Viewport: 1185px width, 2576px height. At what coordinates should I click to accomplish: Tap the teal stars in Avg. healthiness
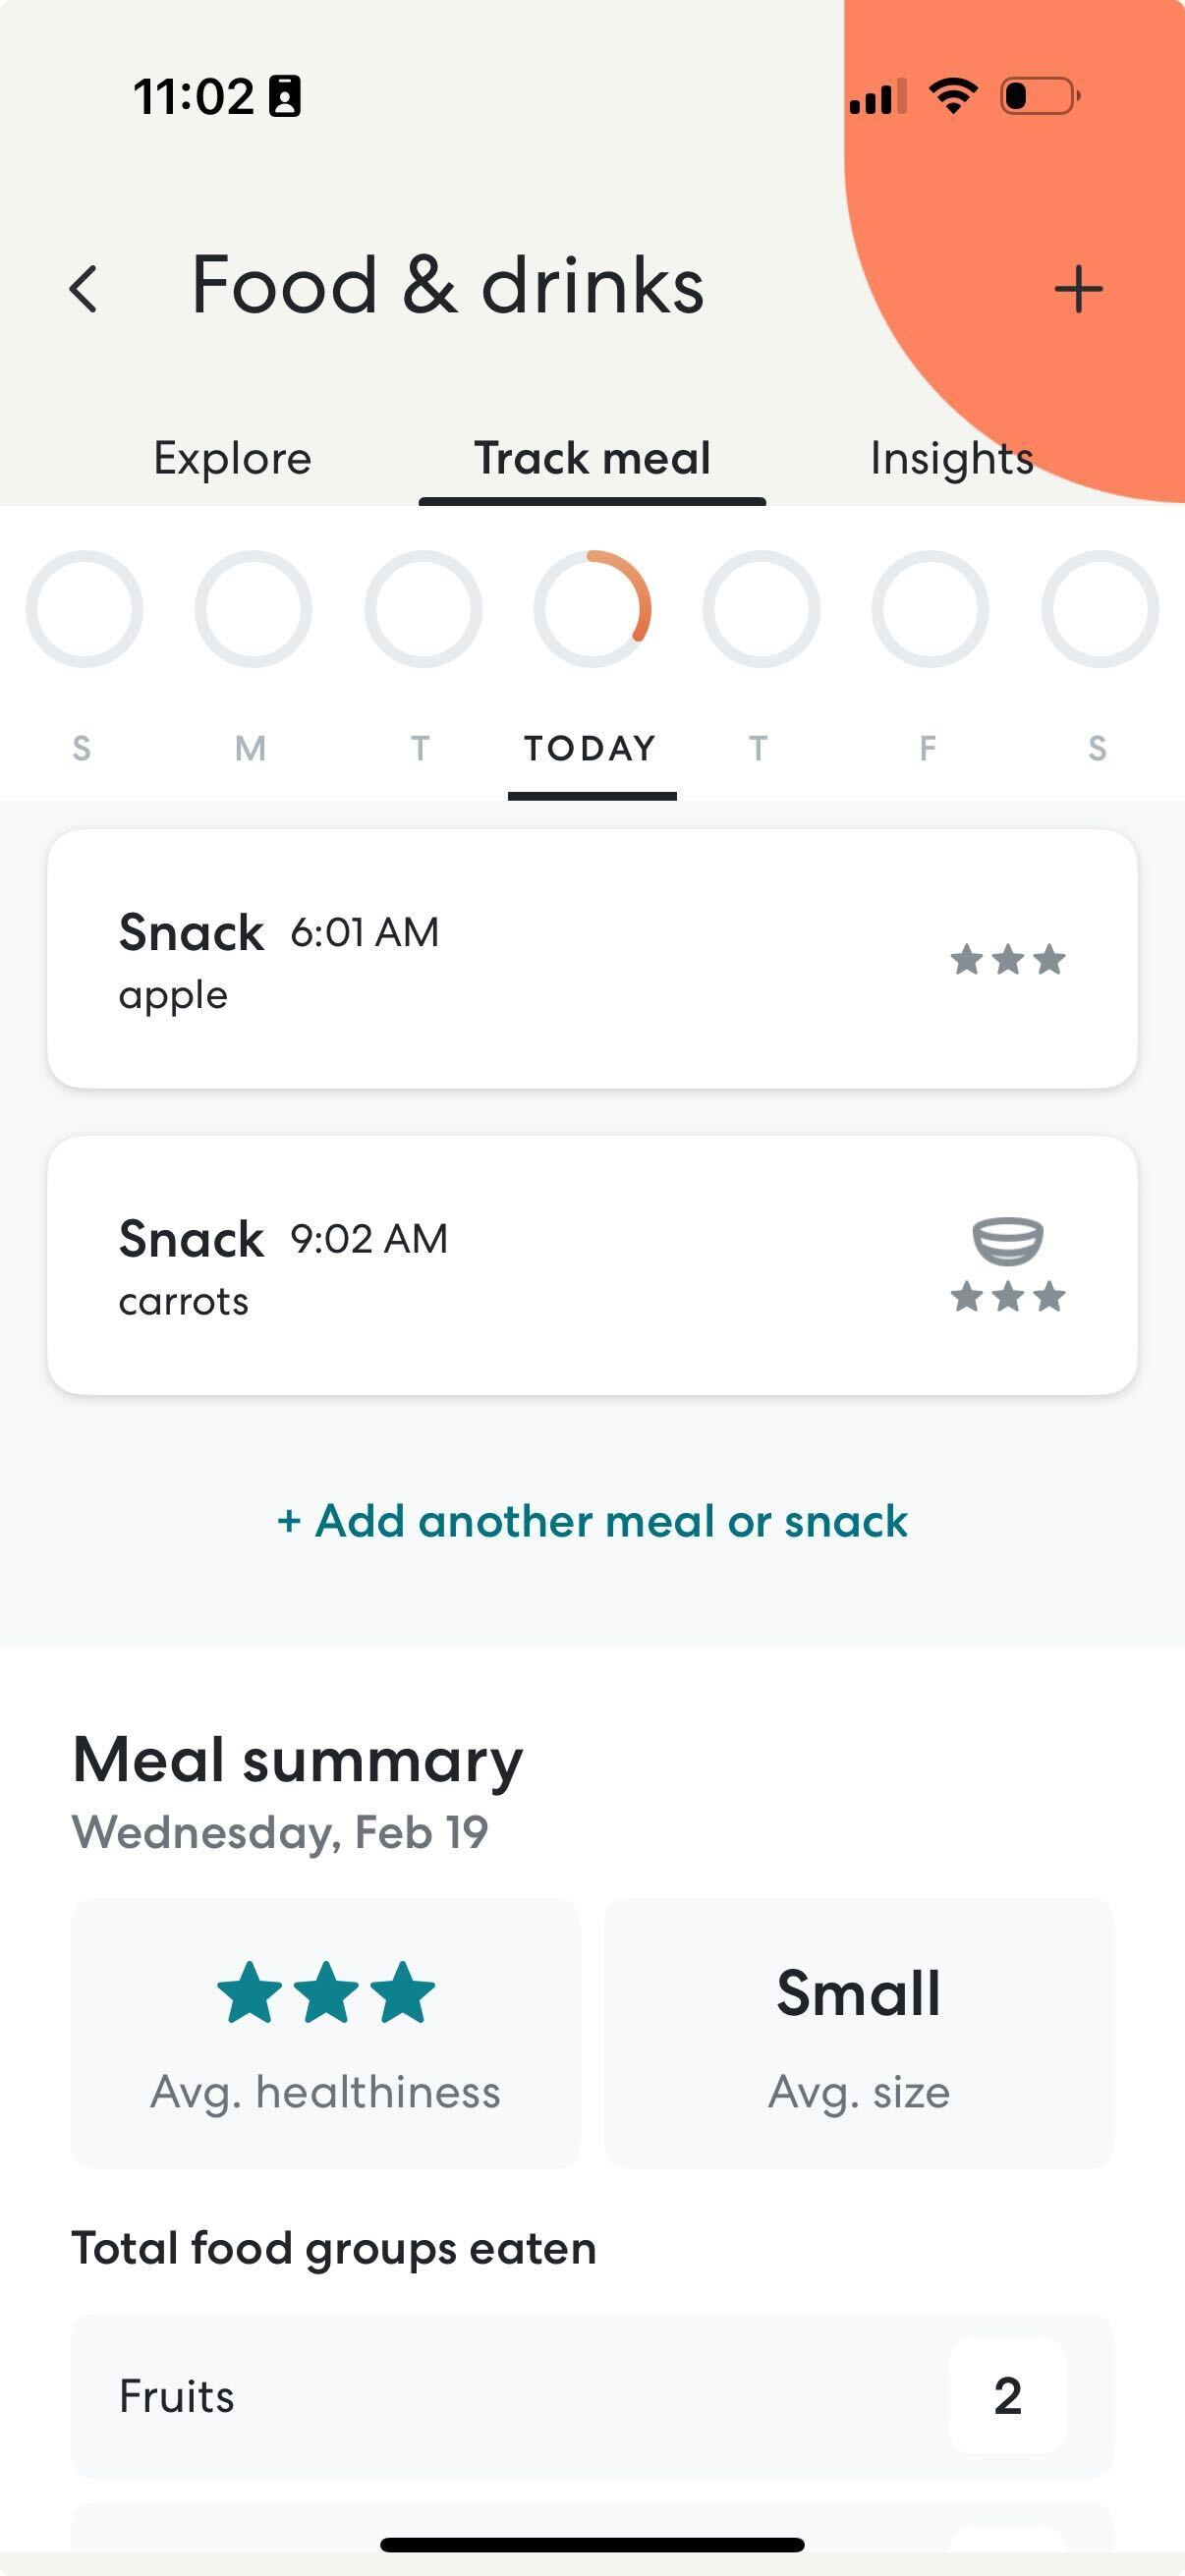[x=326, y=1992]
